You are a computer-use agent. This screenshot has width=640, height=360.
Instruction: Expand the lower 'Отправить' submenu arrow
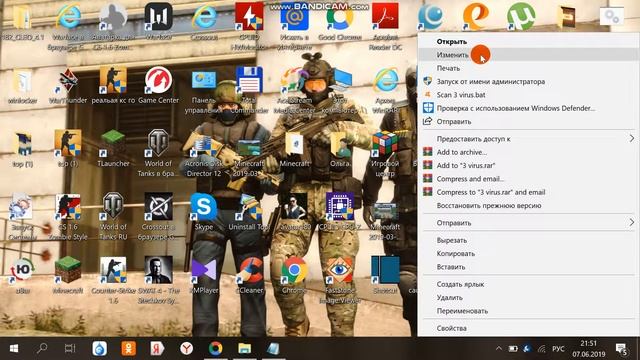click(631, 223)
